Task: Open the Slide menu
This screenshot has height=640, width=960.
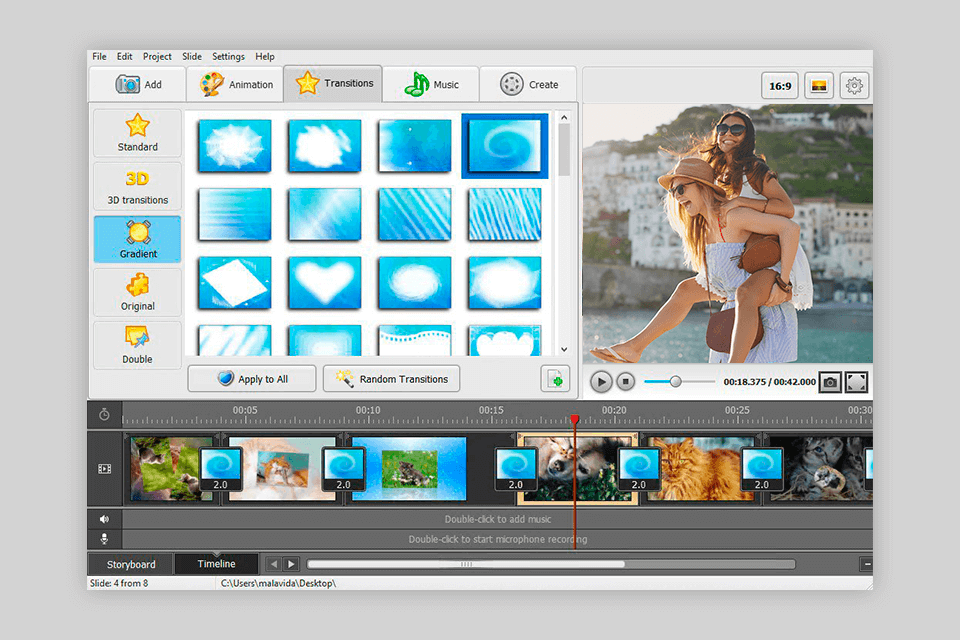Action: click(x=192, y=56)
